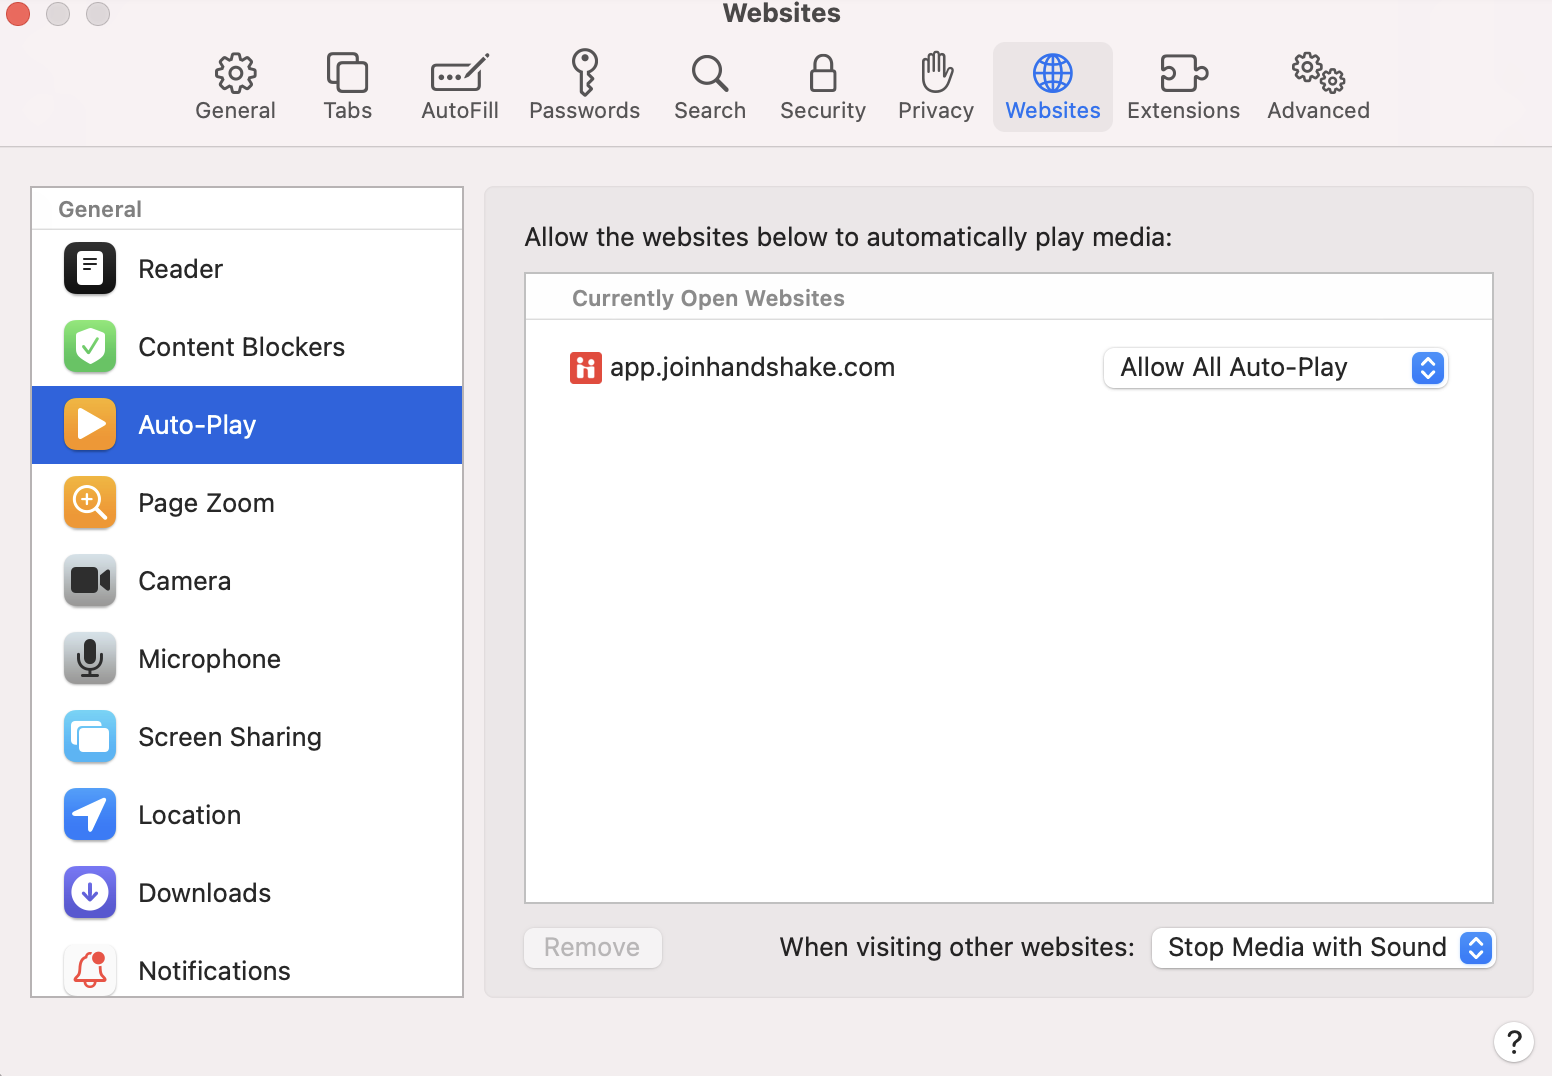Select the Websites globe icon
This screenshot has width=1552, height=1076.
[x=1053, y=73]
